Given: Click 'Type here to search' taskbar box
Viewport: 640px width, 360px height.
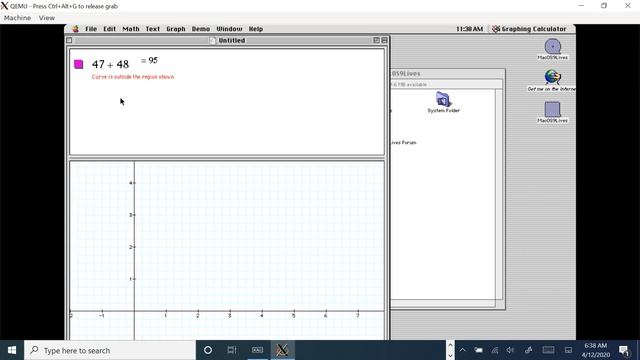Looking at the screenshot, I should click(110, 350).
